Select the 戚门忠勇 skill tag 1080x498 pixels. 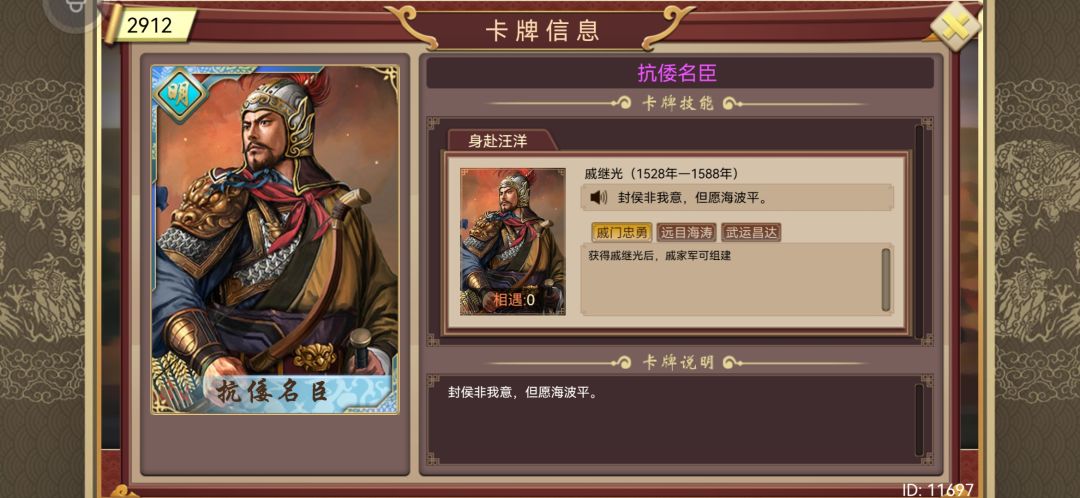coord(622,232)
